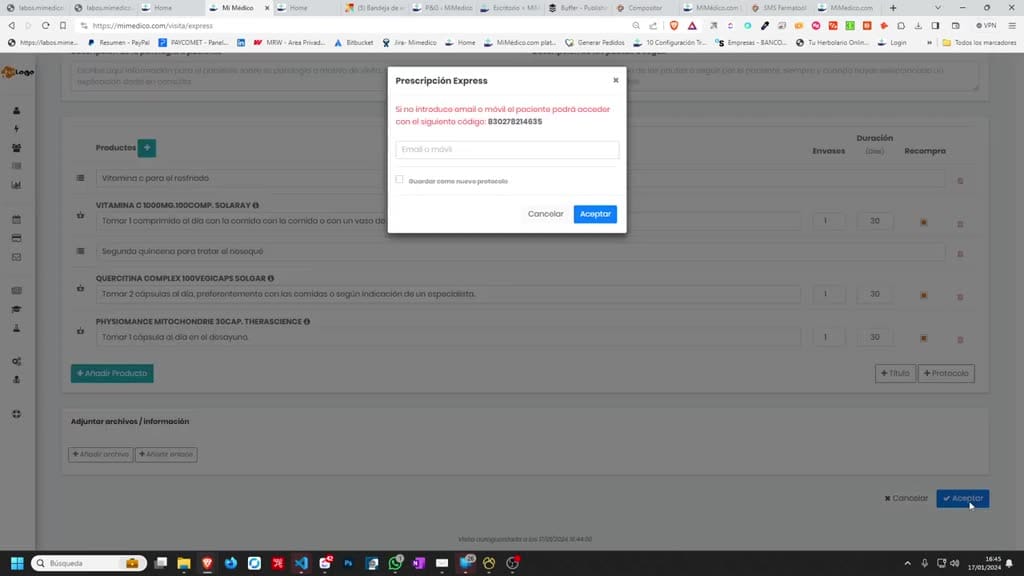Click Duración field for Quercitina Complex
The width and height of the screenshot is (1024, 576).
(x=874, y=294)
